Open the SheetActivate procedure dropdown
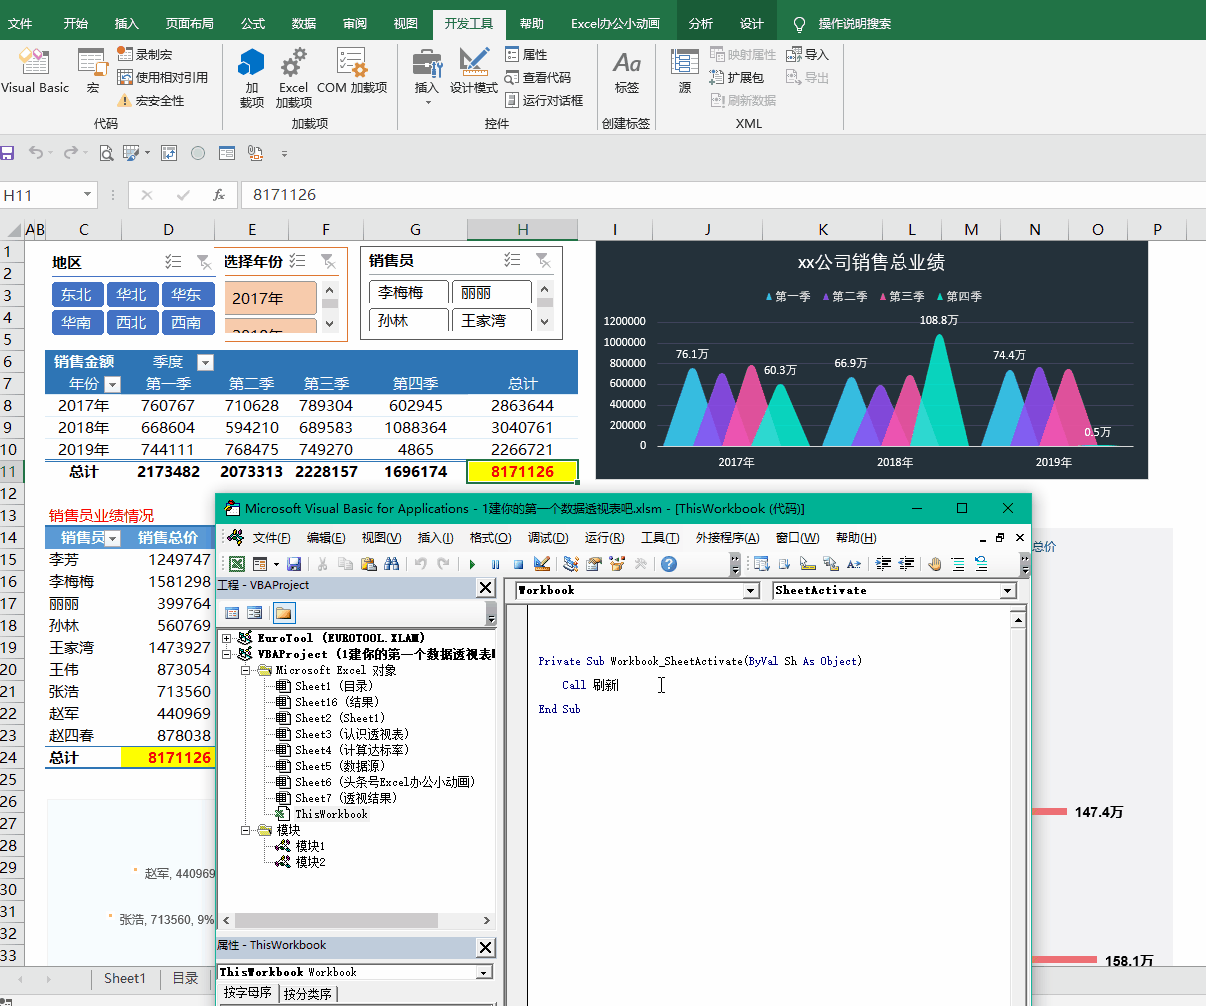 click(x=1008, y=591)
